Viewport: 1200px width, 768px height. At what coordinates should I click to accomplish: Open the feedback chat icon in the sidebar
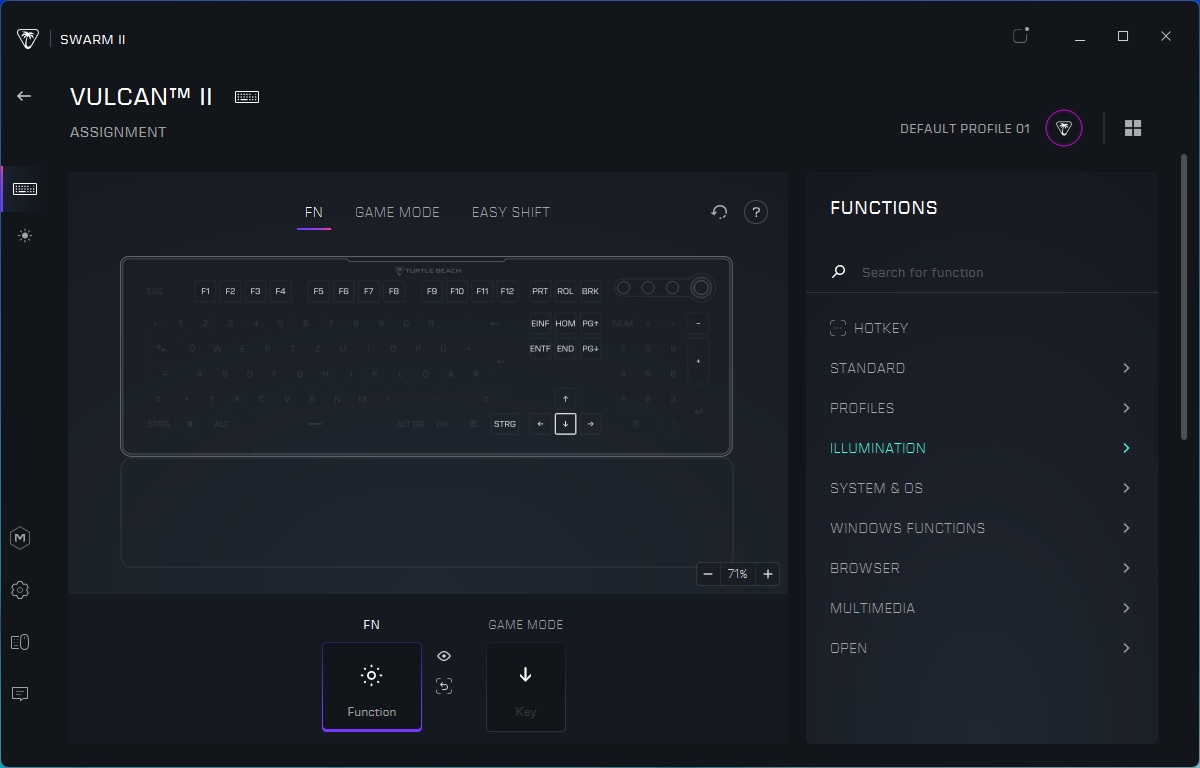coord(20,694)
